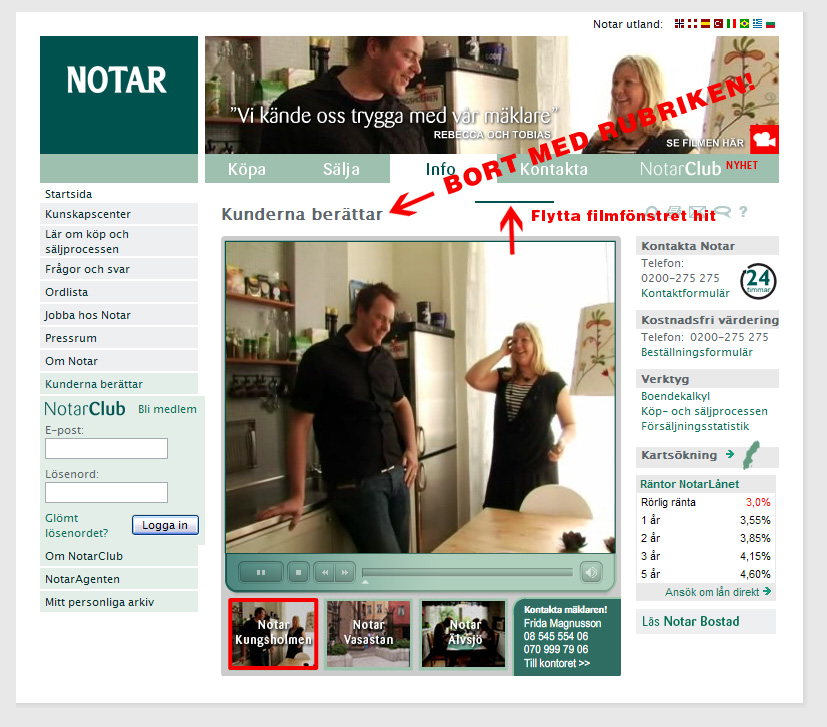Select the Spanish flag icon
This screenshot has width=827, height=727.
tap(705, 24)
